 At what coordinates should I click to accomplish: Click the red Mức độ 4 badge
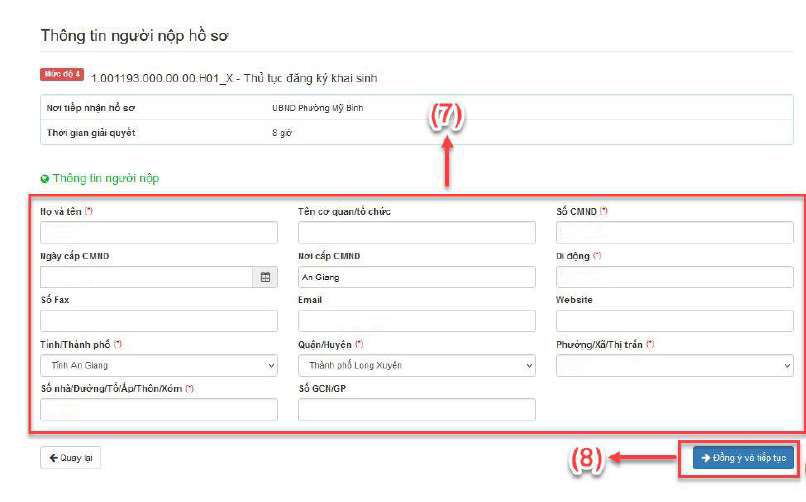coord(62,75)
